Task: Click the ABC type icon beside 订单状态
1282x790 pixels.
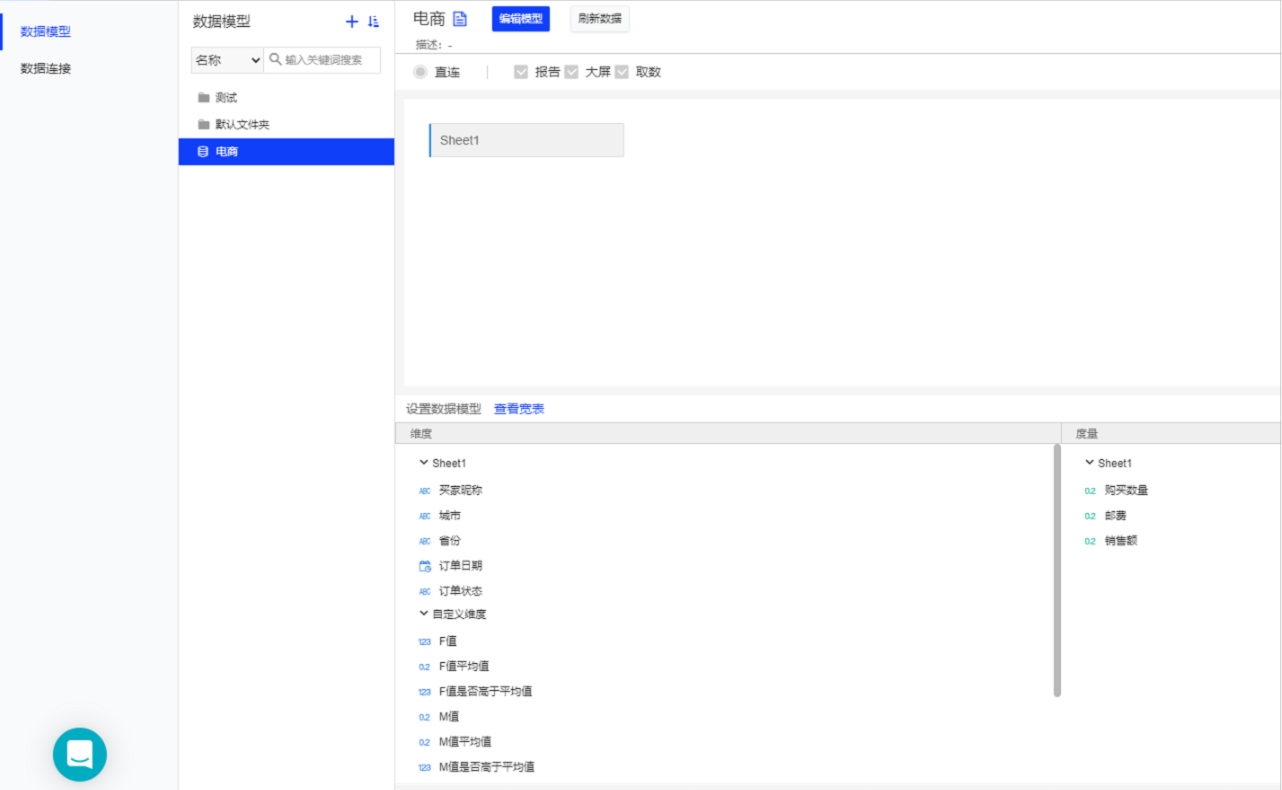Action: 425,591
